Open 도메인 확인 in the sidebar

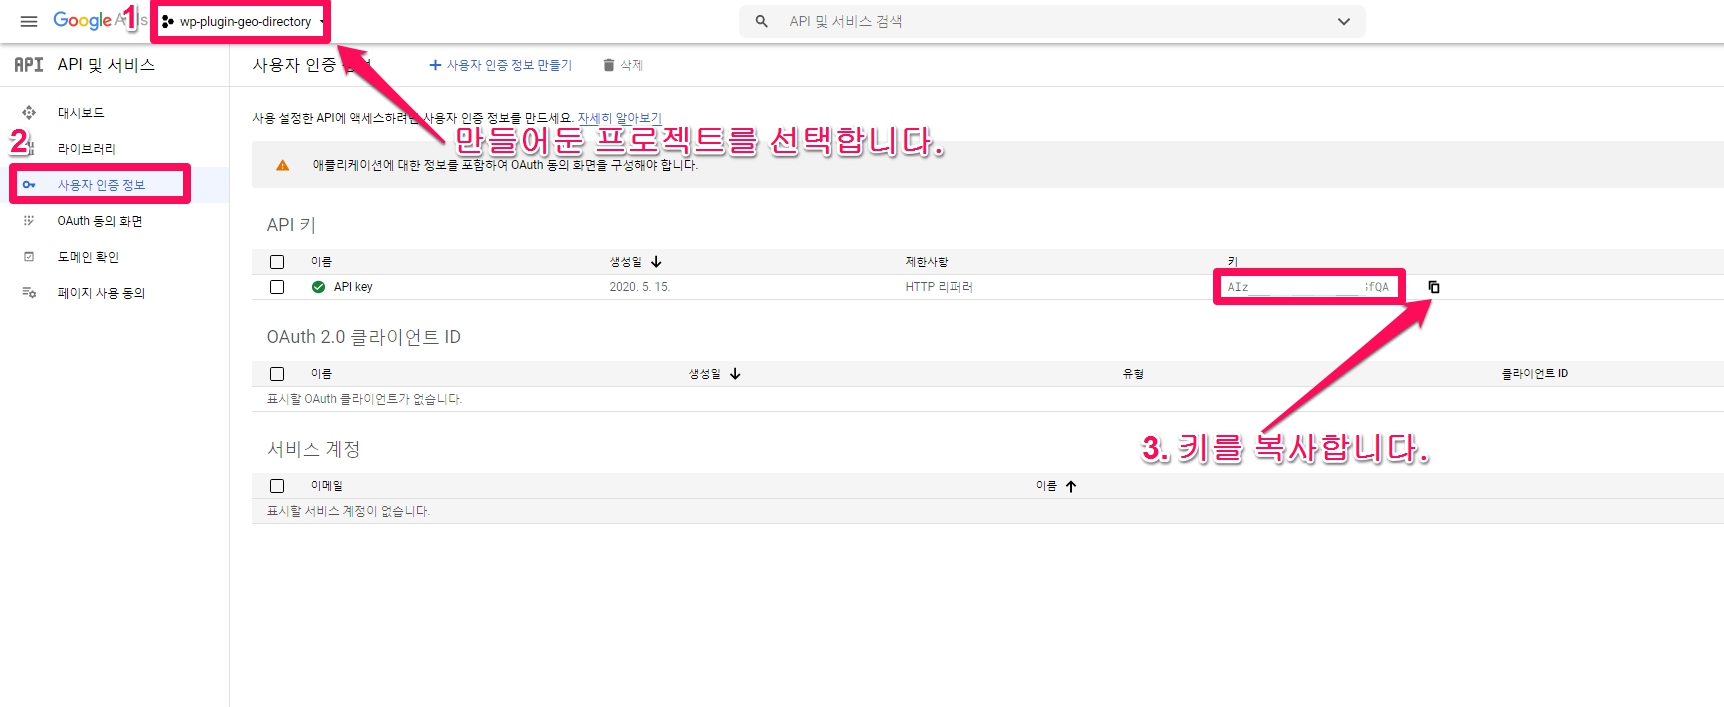(x=88, y=257)
